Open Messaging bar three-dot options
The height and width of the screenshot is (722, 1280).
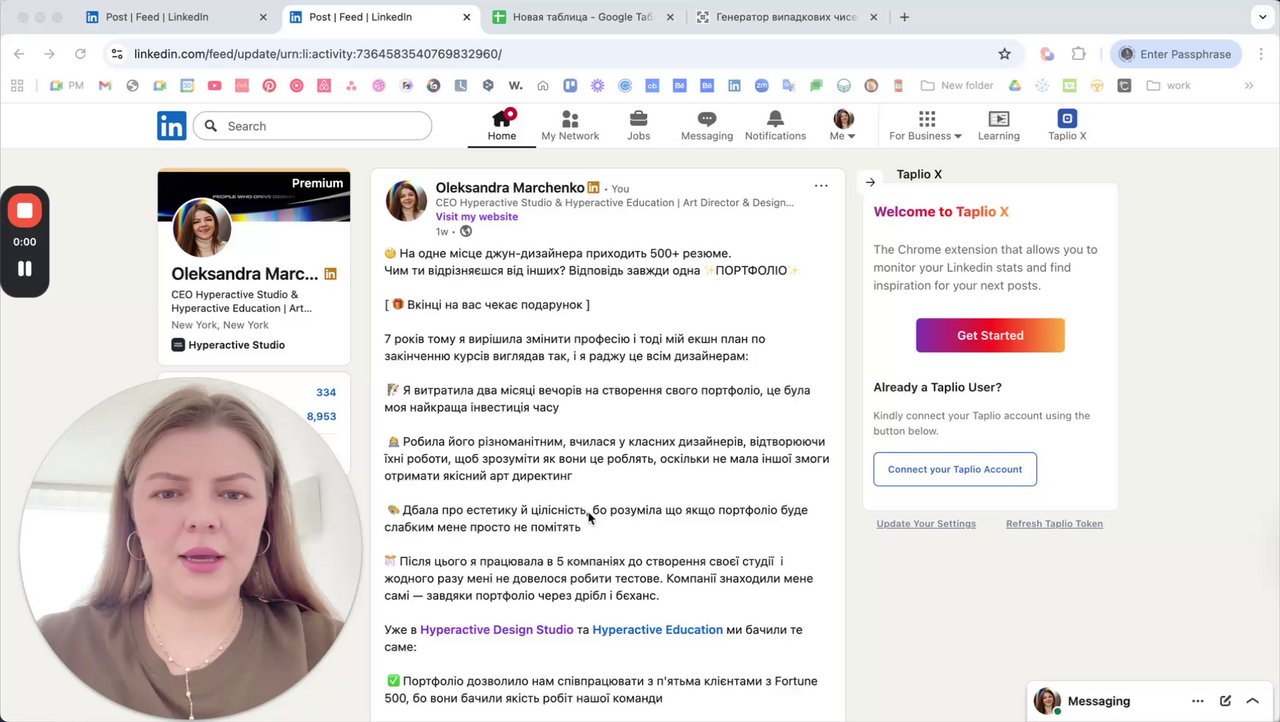pyautogui.click(x=1198, y=701)
